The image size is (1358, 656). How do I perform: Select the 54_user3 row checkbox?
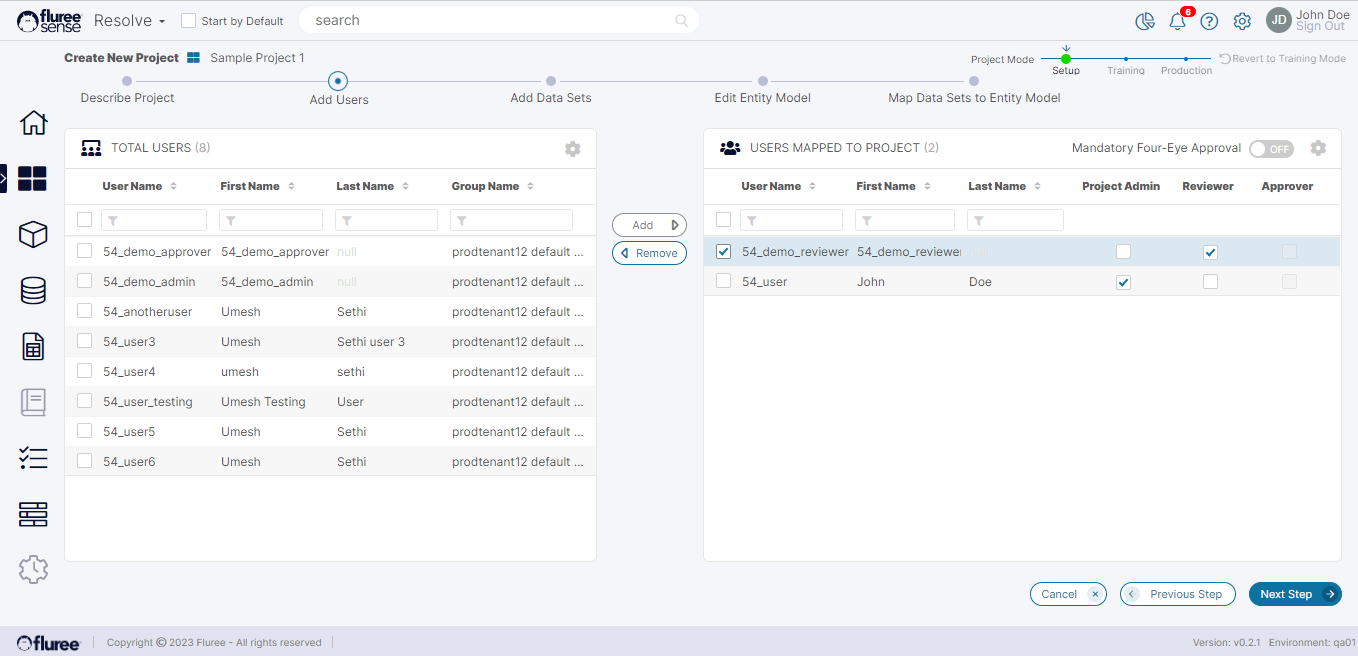click(85, 341)
